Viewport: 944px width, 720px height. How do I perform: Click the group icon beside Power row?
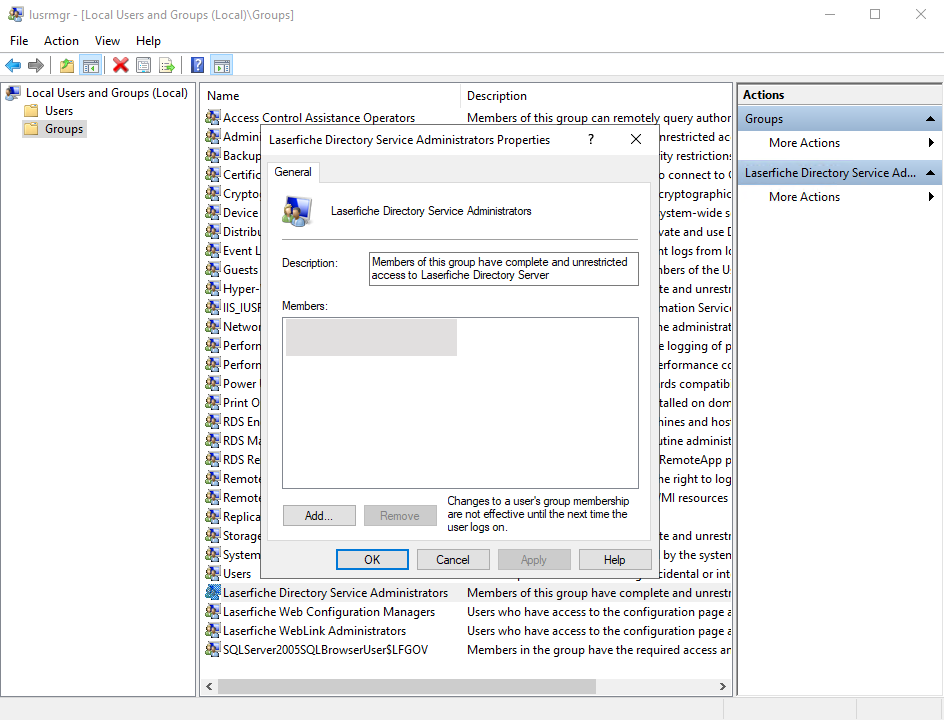213,383
